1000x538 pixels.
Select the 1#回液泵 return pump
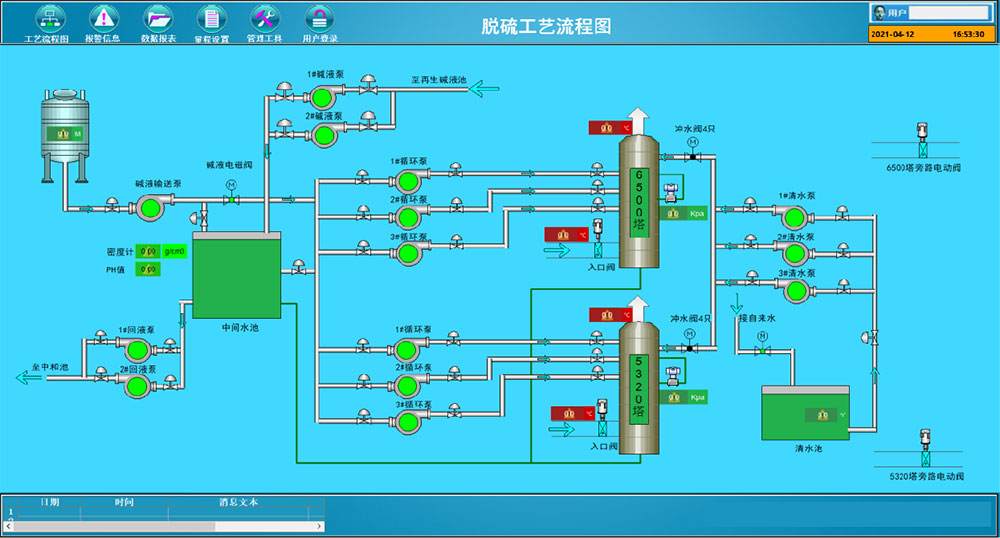click(137, 349)
